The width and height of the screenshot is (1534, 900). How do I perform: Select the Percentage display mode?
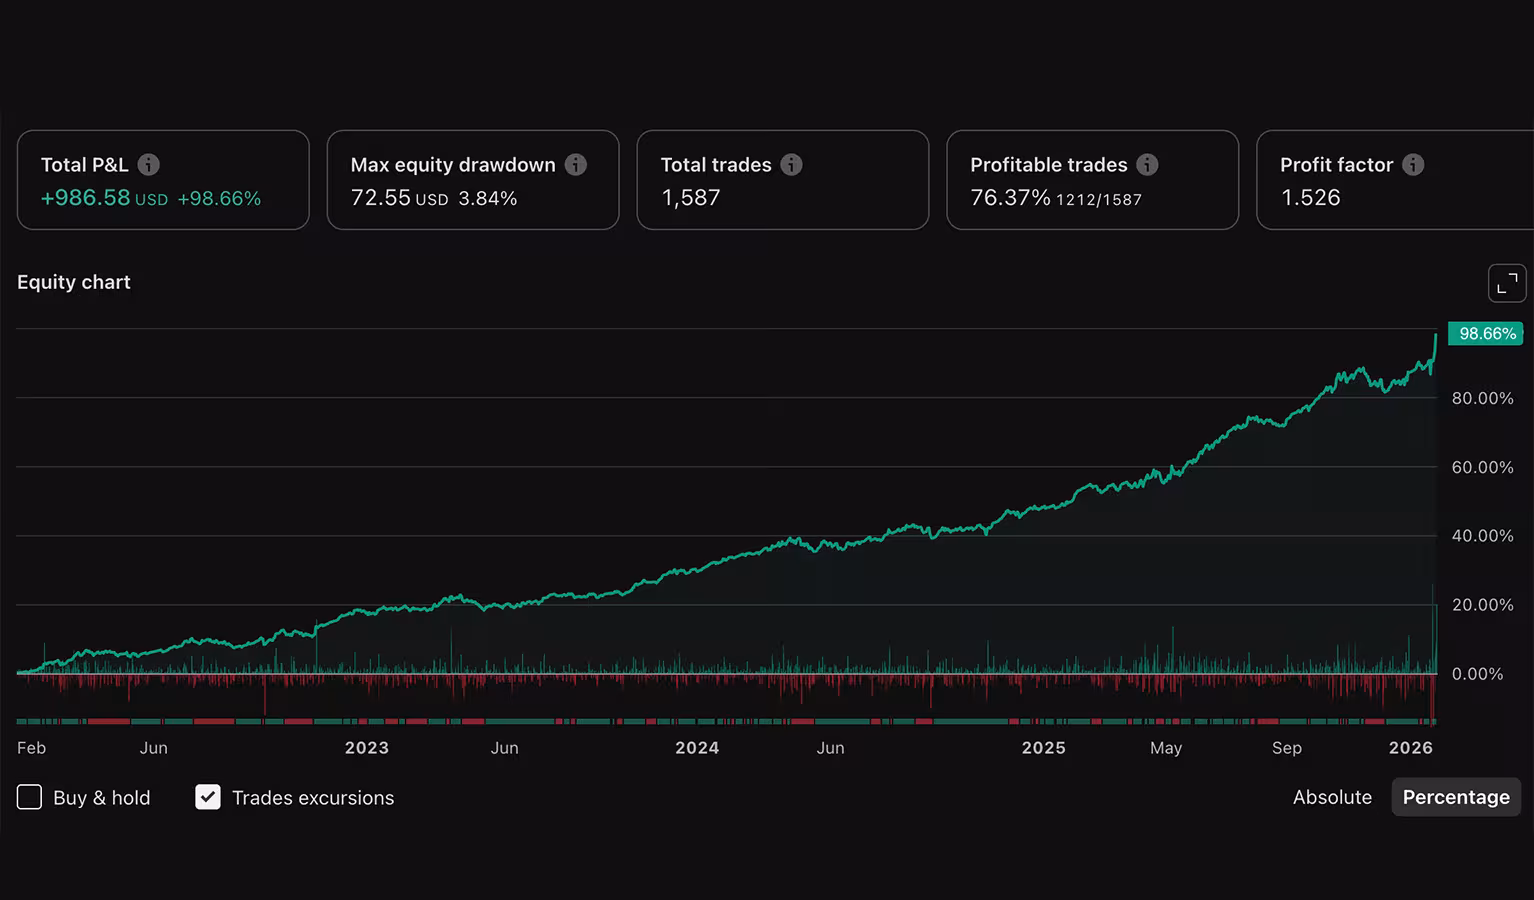click(x=1456, y=797)
